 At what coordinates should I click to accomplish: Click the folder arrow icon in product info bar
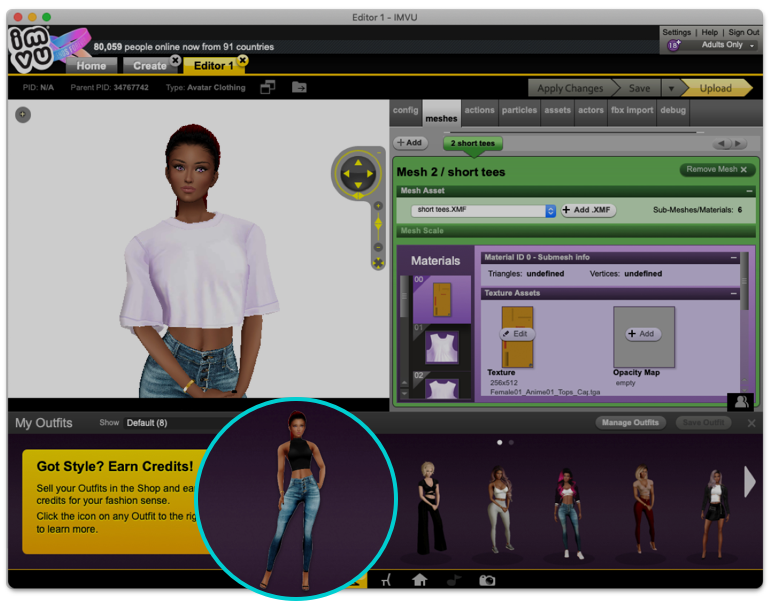[x=299, y=87]
